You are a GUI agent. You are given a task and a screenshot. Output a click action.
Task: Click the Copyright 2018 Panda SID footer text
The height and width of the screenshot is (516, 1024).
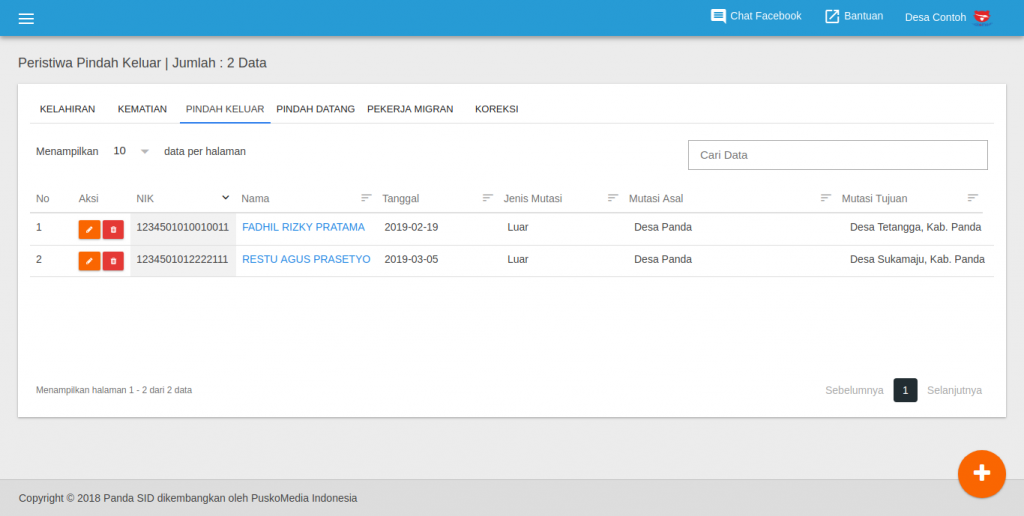pos(188,498)
